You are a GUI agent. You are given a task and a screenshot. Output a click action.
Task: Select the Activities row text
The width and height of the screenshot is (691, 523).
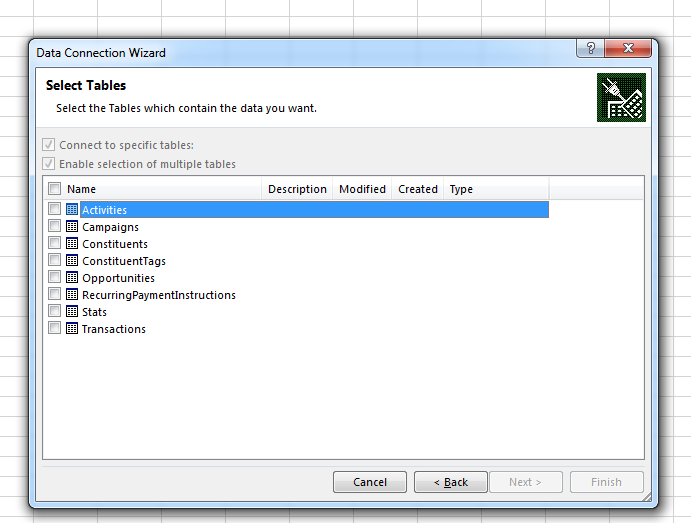104,210
